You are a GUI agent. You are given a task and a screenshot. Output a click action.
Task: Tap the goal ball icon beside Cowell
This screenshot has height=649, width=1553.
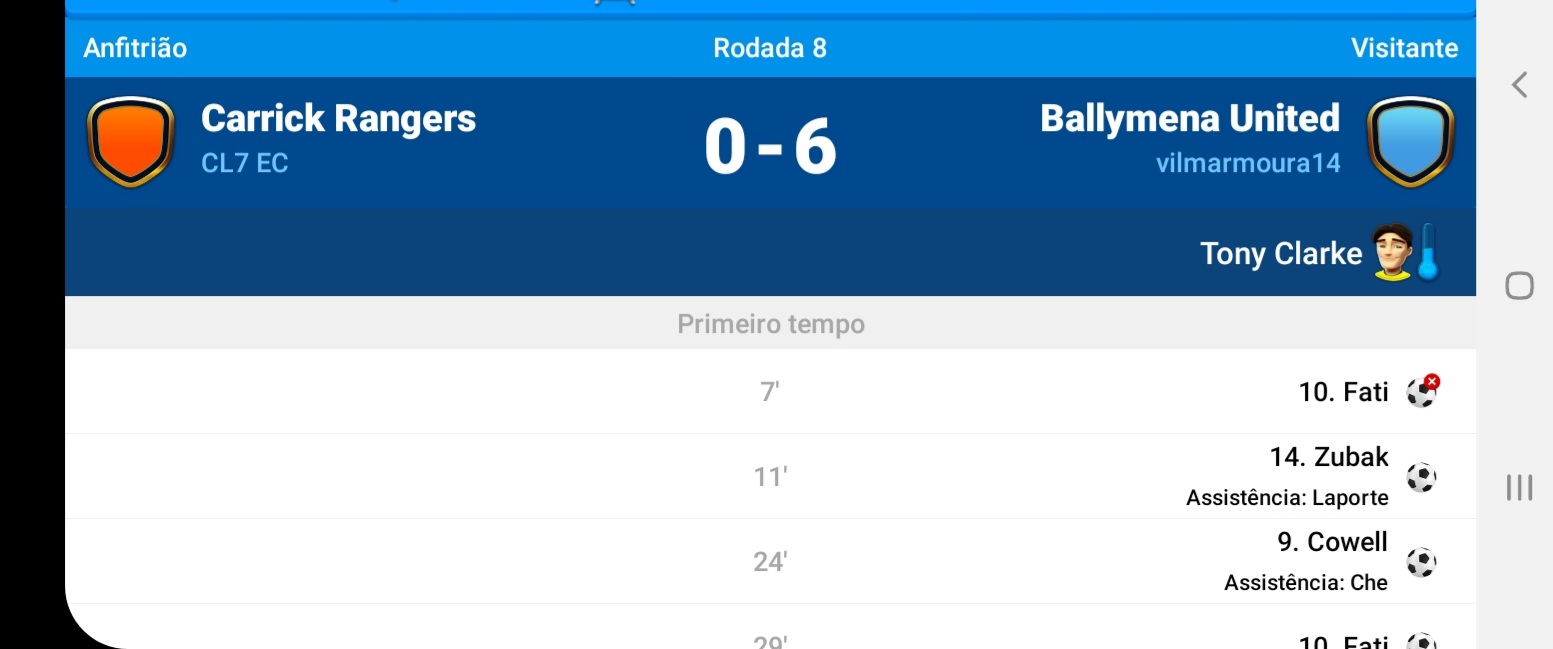[x=1421, y=562]
